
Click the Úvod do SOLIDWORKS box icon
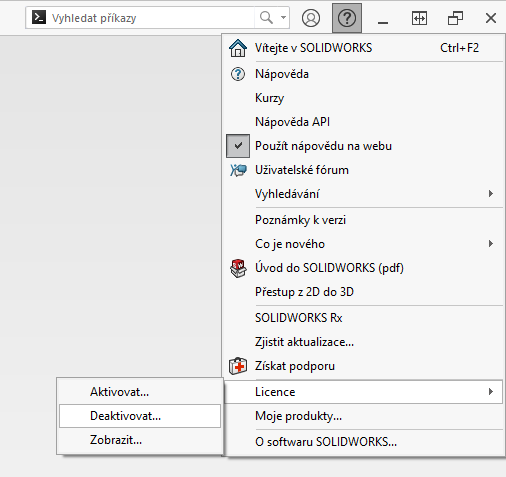[238, 268]
